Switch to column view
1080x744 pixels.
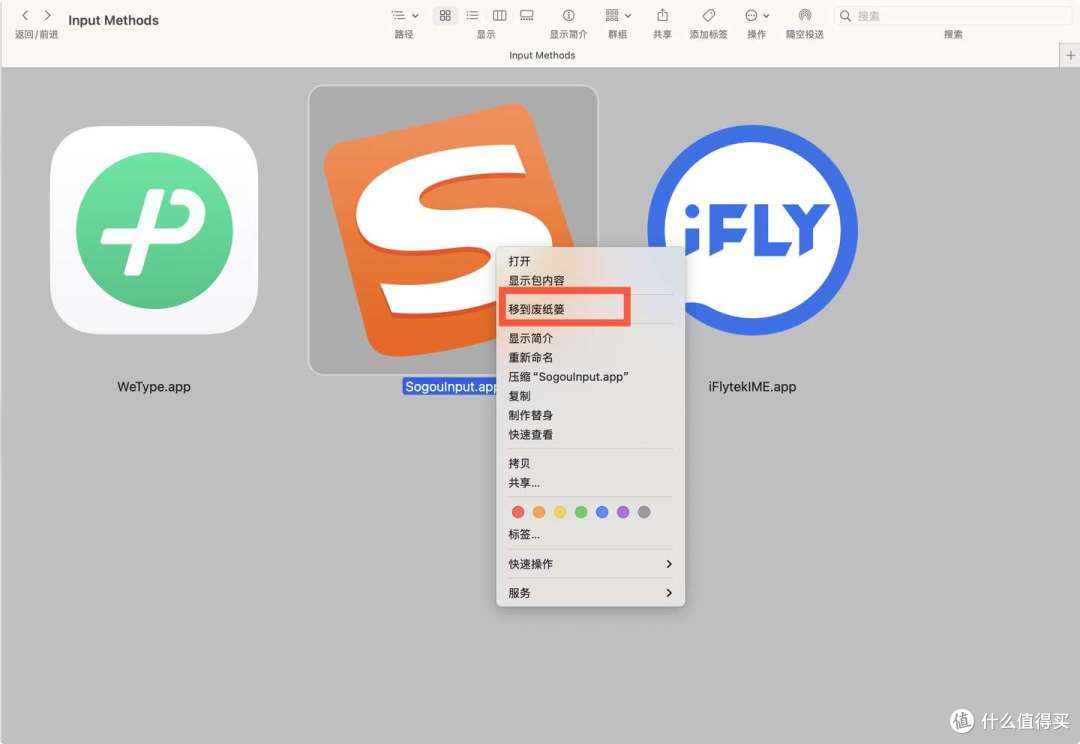point(499,15)
